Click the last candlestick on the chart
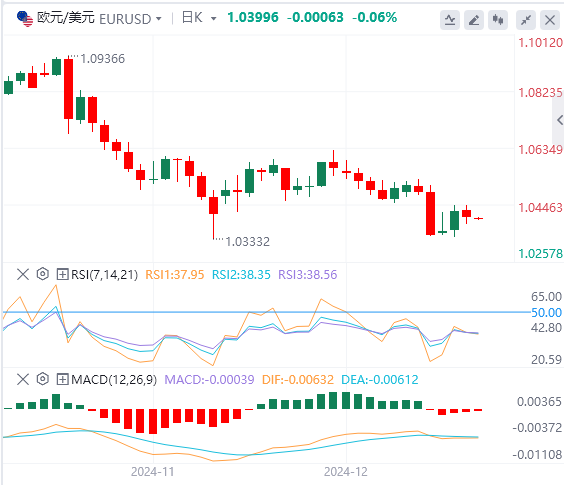This screenshot has width=564, height=485. coord(478,218)
